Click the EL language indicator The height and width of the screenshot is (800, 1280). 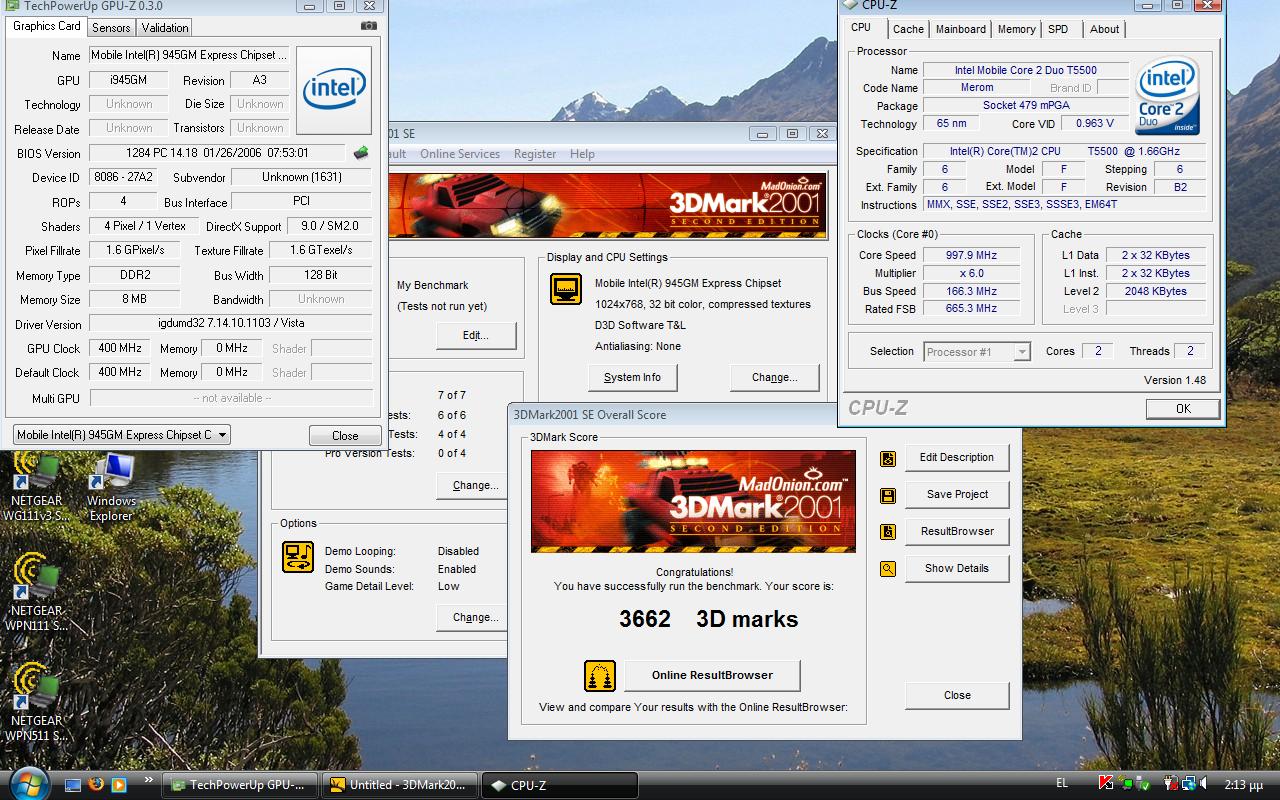pos(1061,784)
